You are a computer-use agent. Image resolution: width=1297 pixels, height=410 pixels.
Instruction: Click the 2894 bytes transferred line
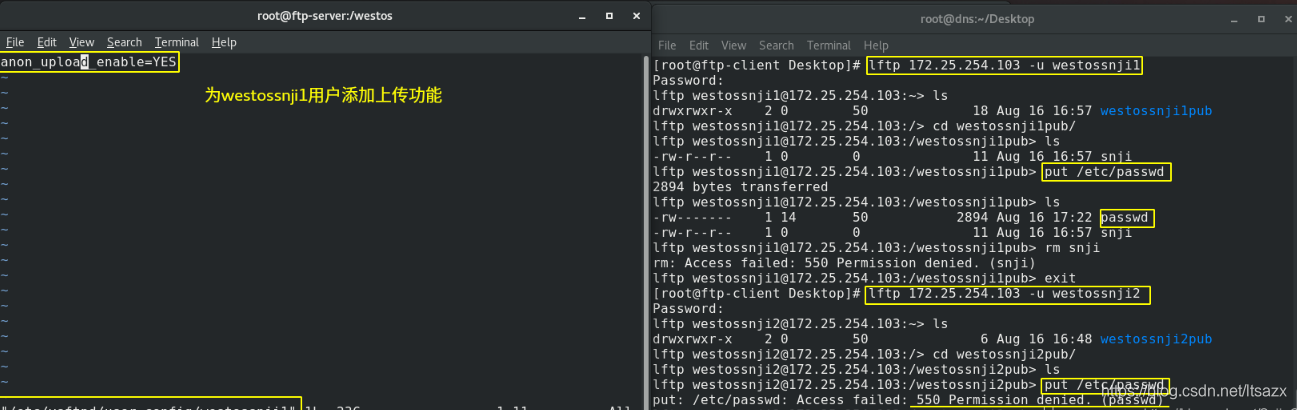[740, 187]
